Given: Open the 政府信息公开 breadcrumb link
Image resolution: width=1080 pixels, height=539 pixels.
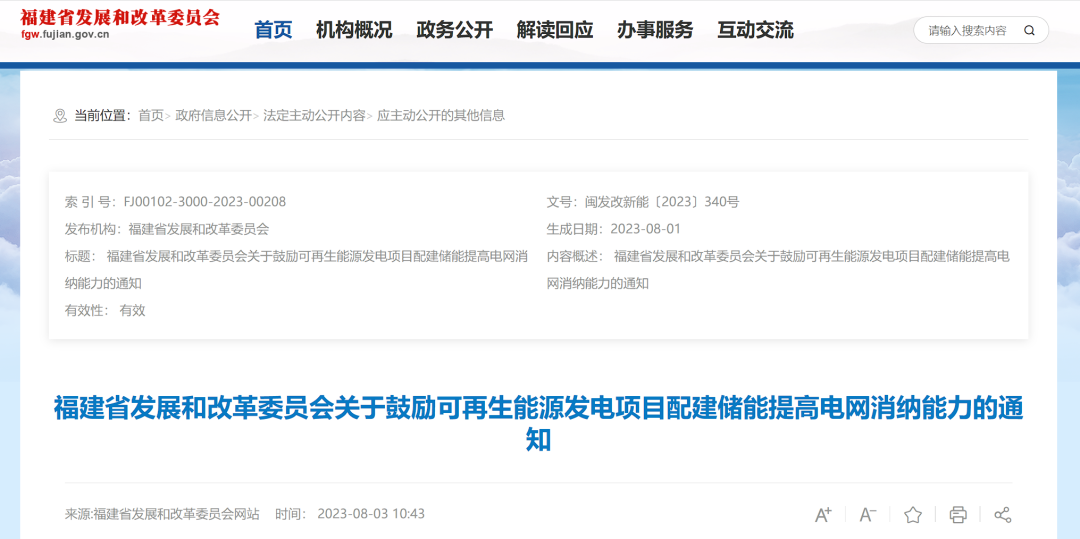Looking at the screenshot, I should 214,116.
